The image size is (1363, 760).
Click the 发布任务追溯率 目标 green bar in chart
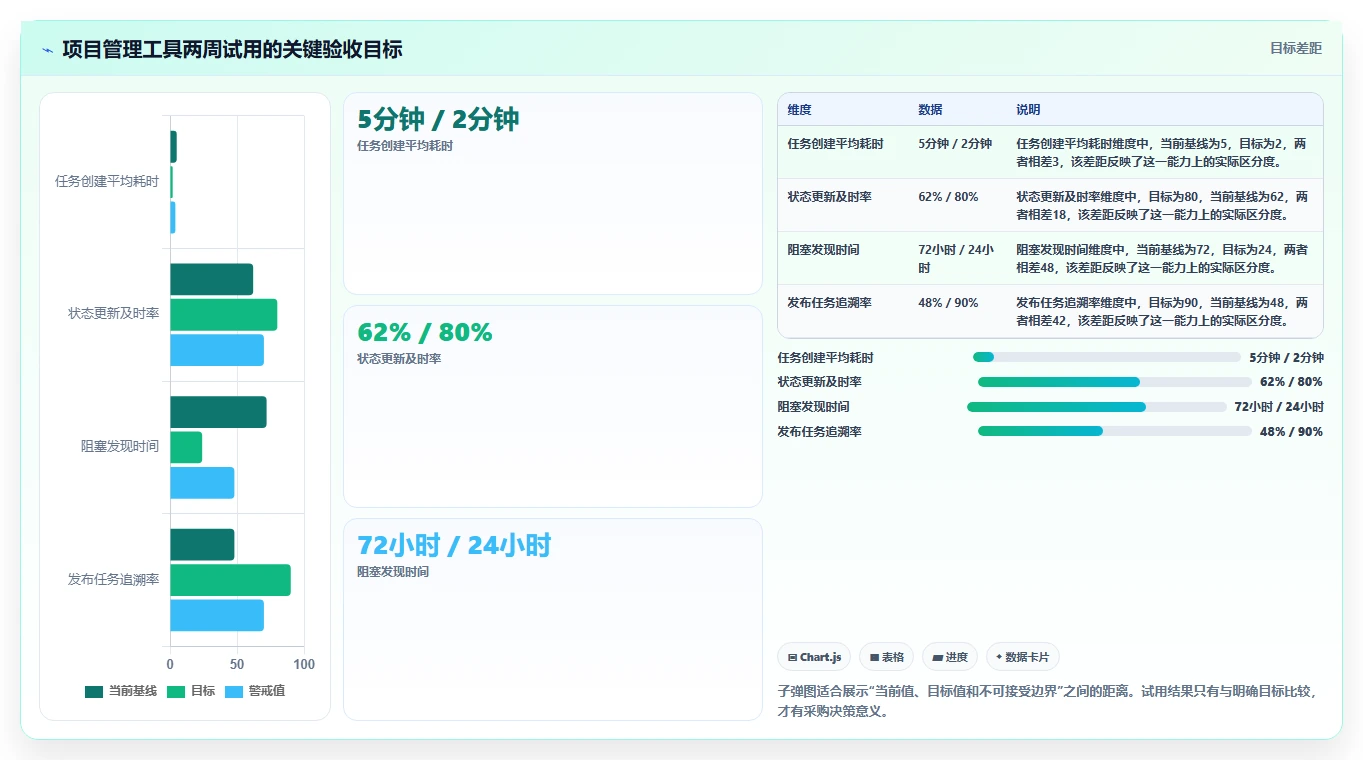[230, 580]
